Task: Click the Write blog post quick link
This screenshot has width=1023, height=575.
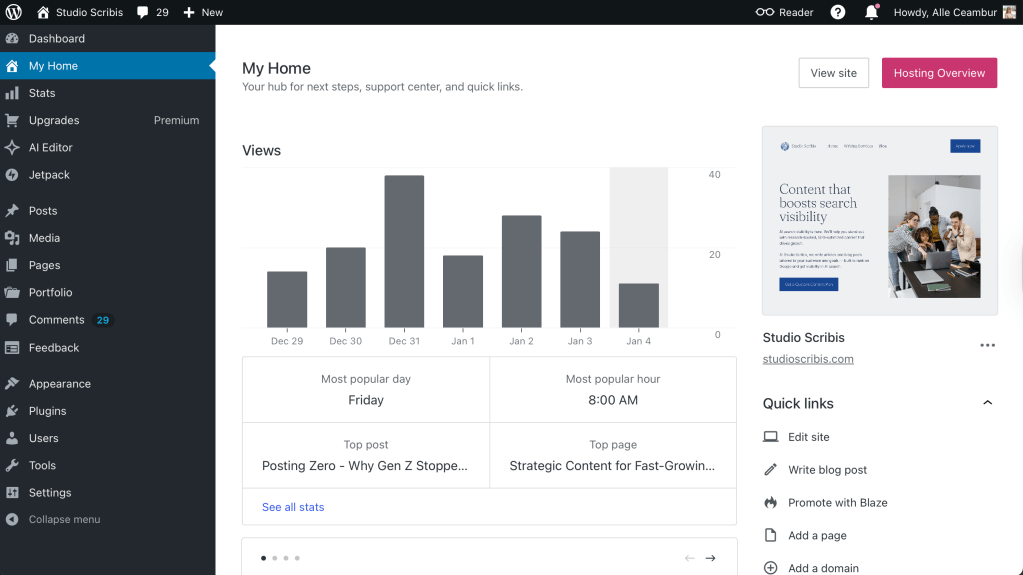Action: [x=827, y=470]
